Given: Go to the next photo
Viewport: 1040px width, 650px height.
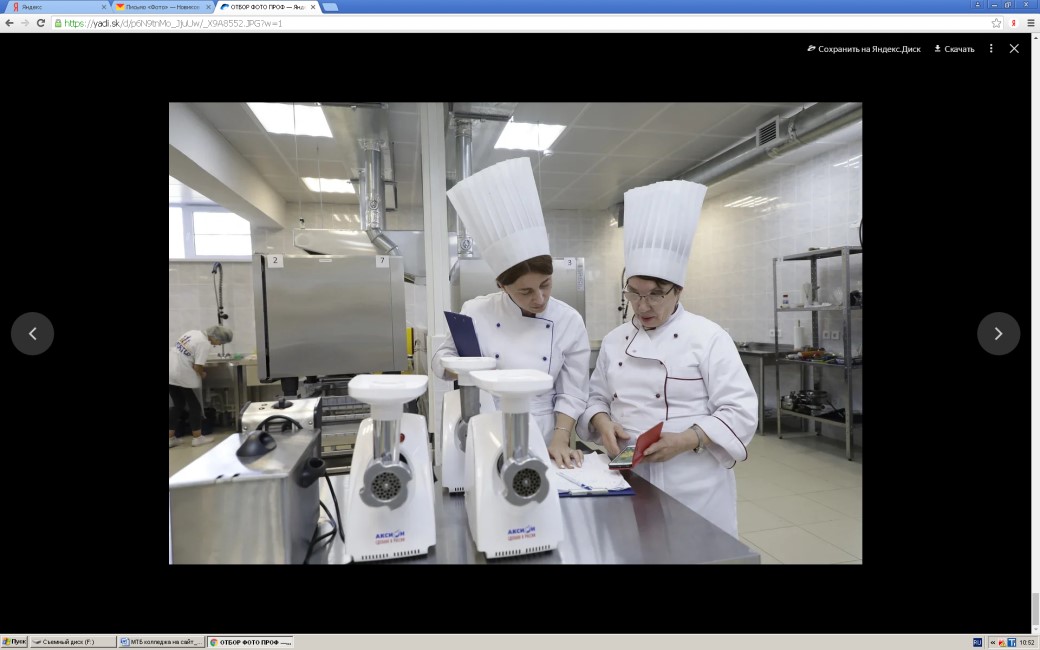Looking at the screenshot, I should [x=998, y=334].
